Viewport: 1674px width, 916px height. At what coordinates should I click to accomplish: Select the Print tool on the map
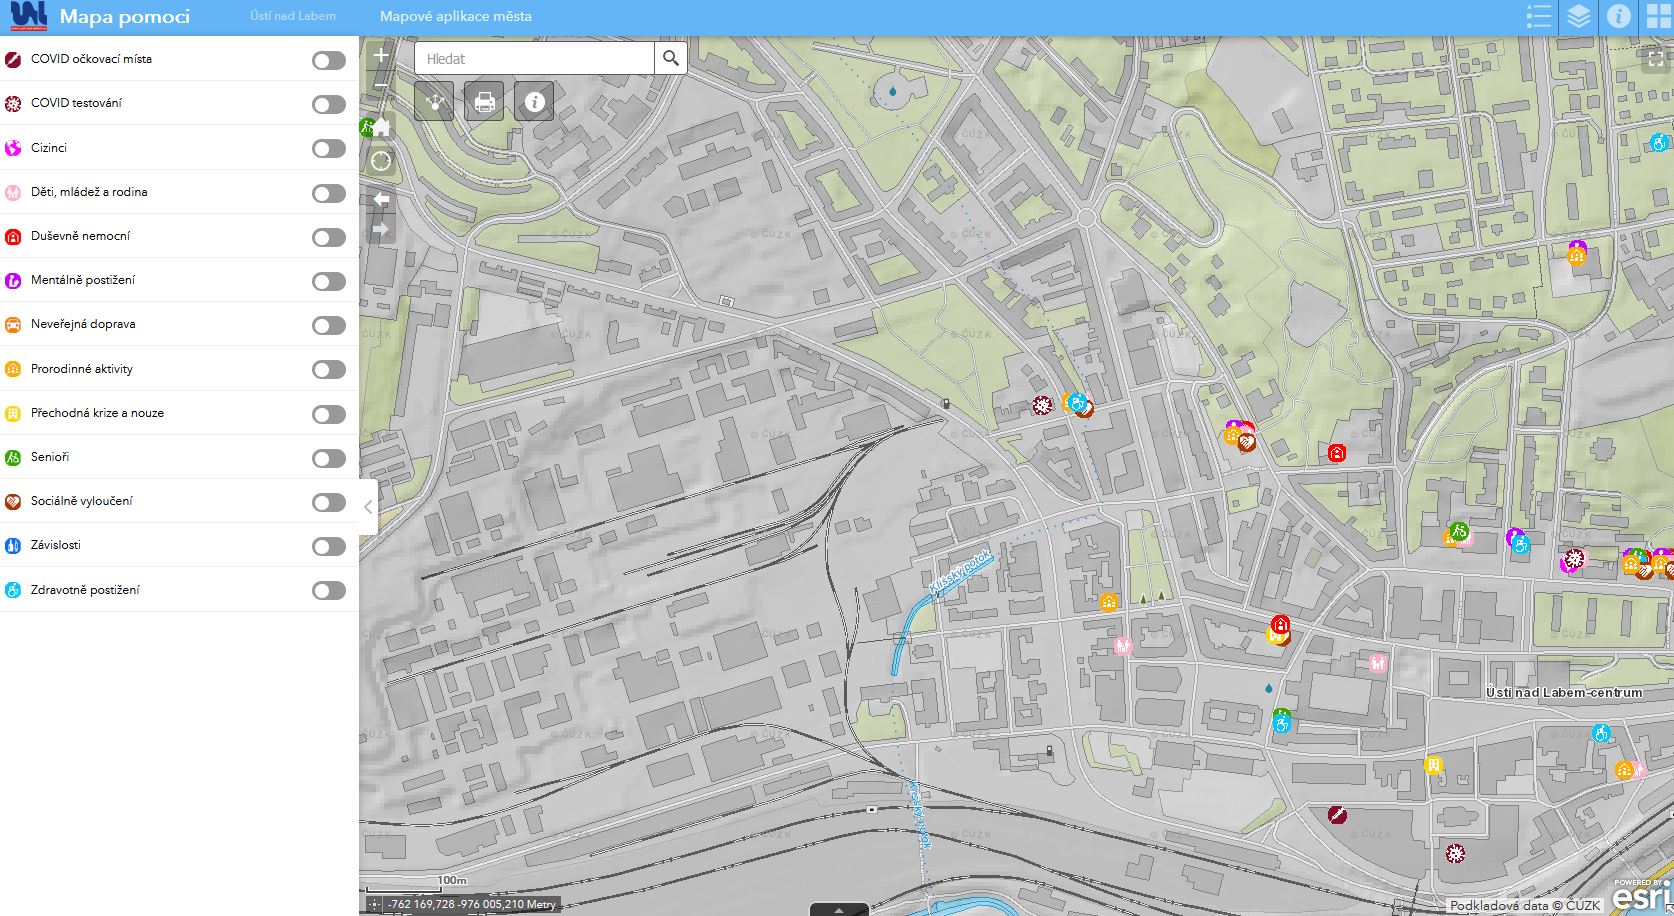(484, 101)
